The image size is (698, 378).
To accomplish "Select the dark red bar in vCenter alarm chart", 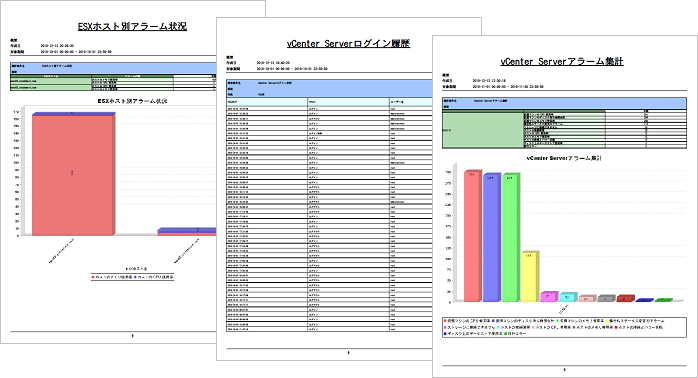I will (625, 298).
